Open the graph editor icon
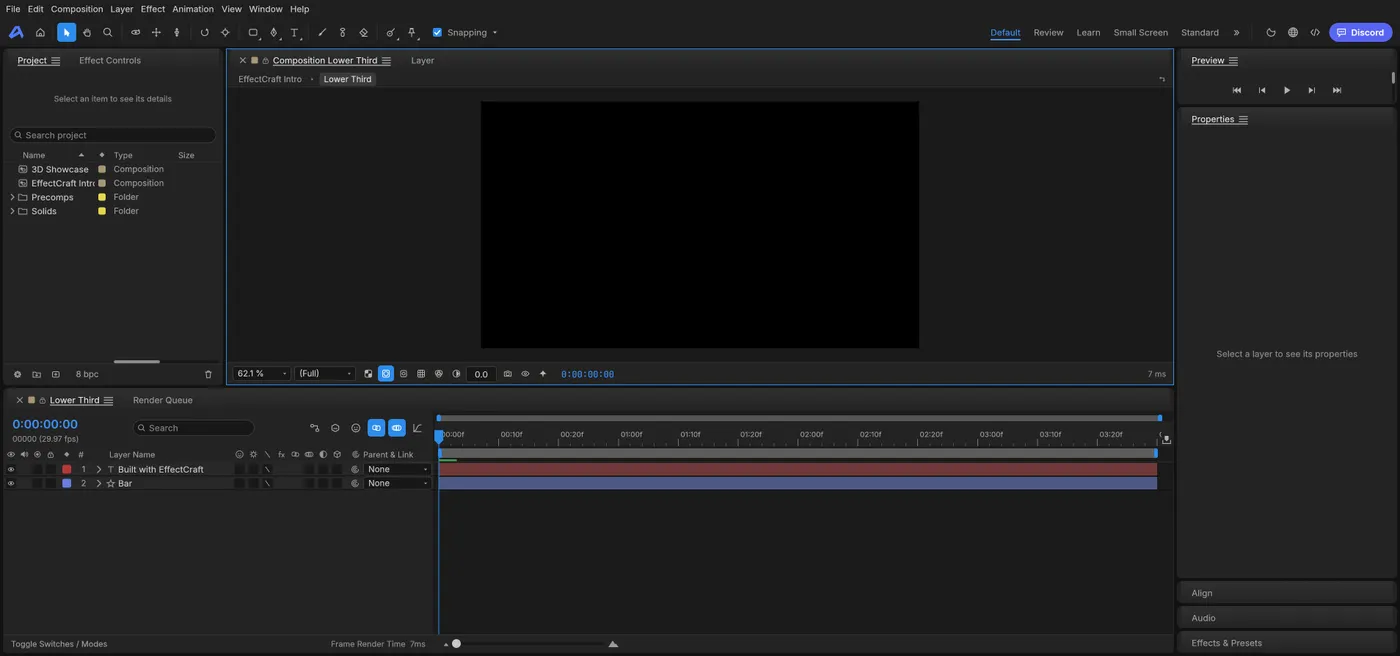Screen dimensions: 1400x656 [x=417, y=428]
